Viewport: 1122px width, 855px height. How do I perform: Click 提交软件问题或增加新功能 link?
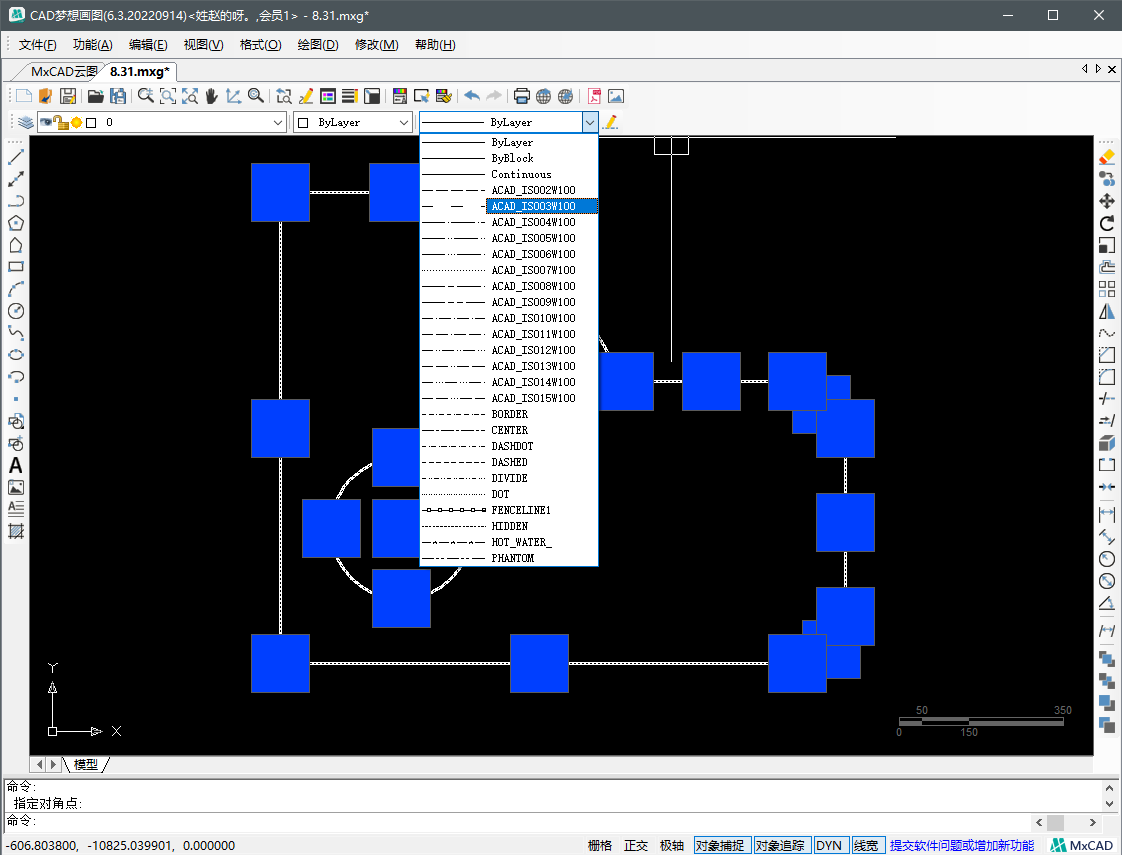point(962,846)
